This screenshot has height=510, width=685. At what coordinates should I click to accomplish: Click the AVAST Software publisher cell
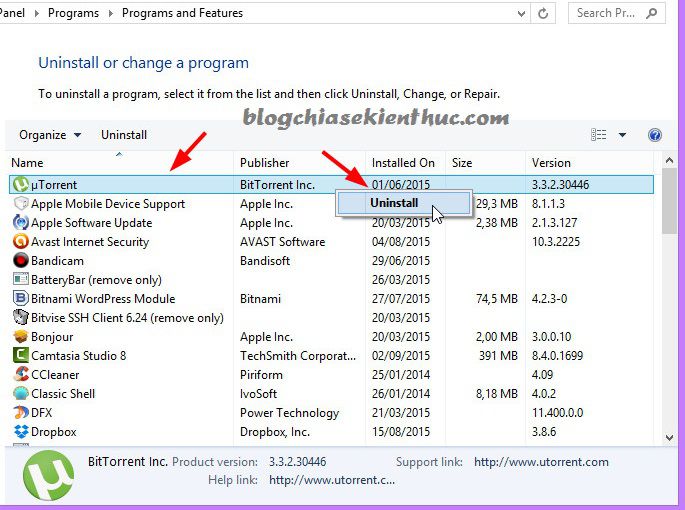(282, 242)
